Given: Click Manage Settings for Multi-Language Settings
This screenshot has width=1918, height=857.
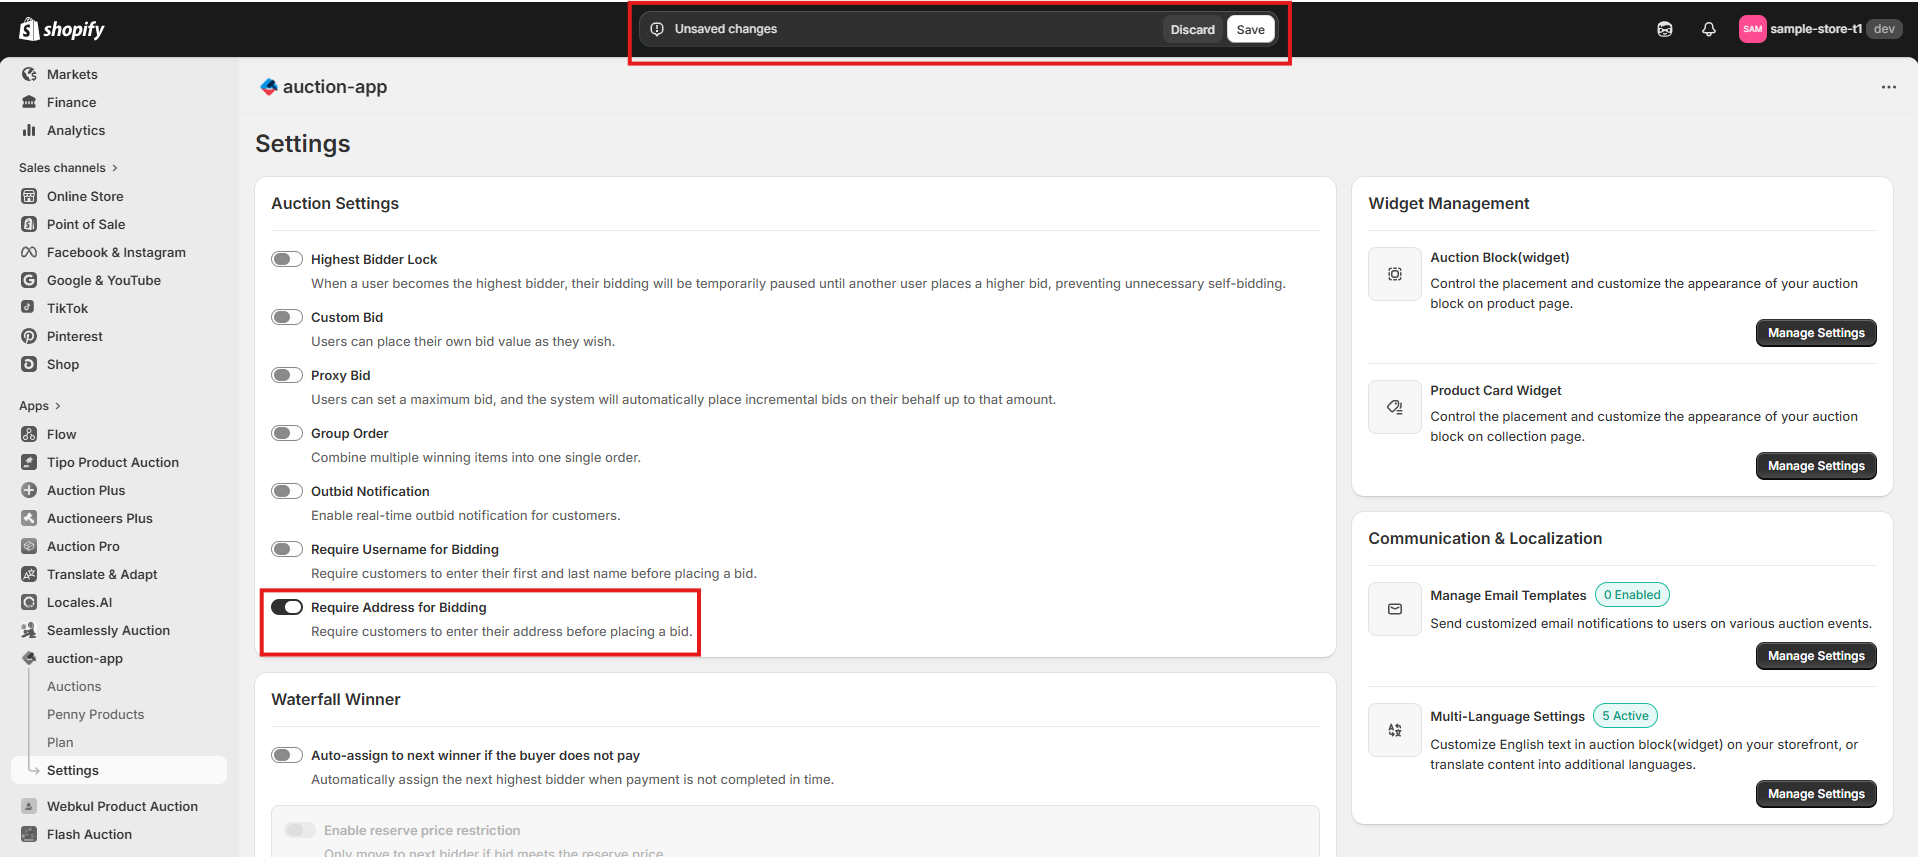Looking at the screenshot, I should pos(1815,794).
